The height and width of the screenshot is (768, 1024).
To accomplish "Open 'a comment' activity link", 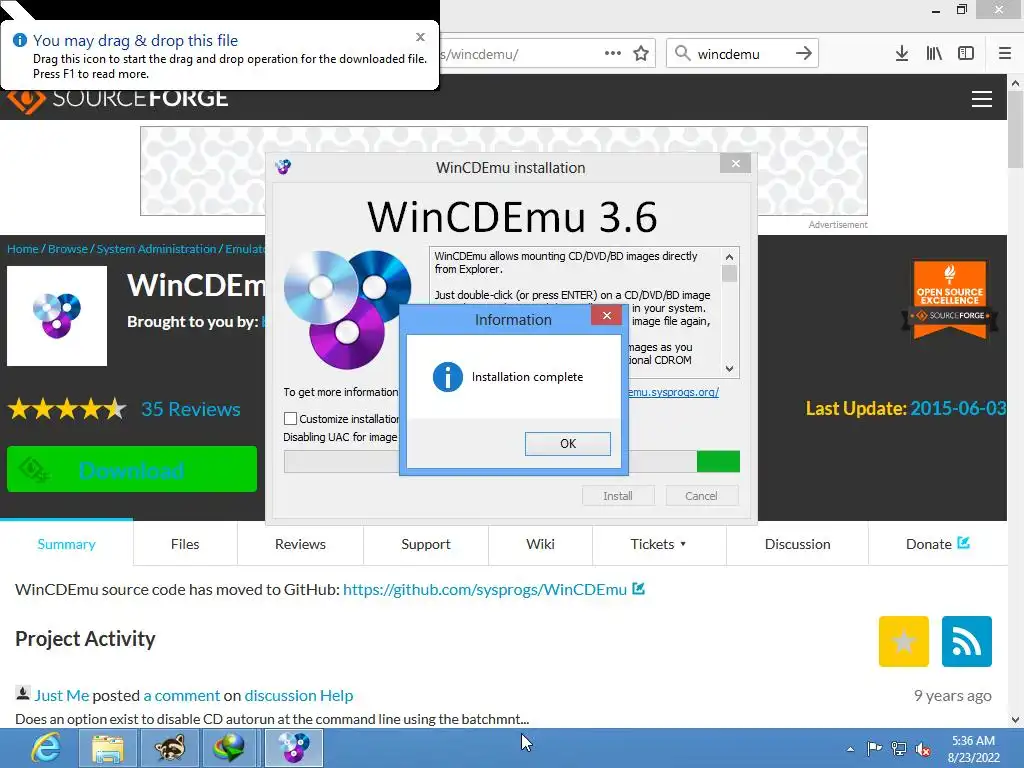I will click(x=182, y=696).
